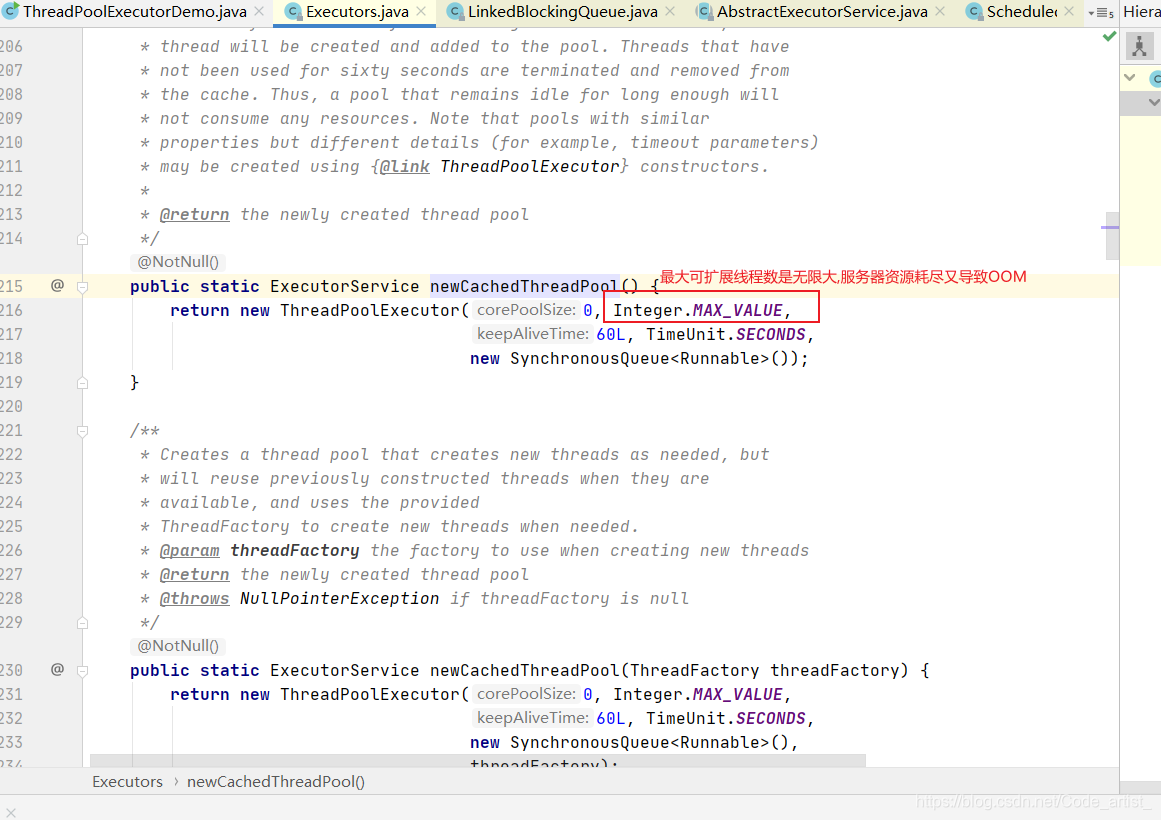Close the ThreadPoolExecutorDemo.java tab
This screenshot has height=820, width=1161.
pyautogui.click(x=259, y=12)
